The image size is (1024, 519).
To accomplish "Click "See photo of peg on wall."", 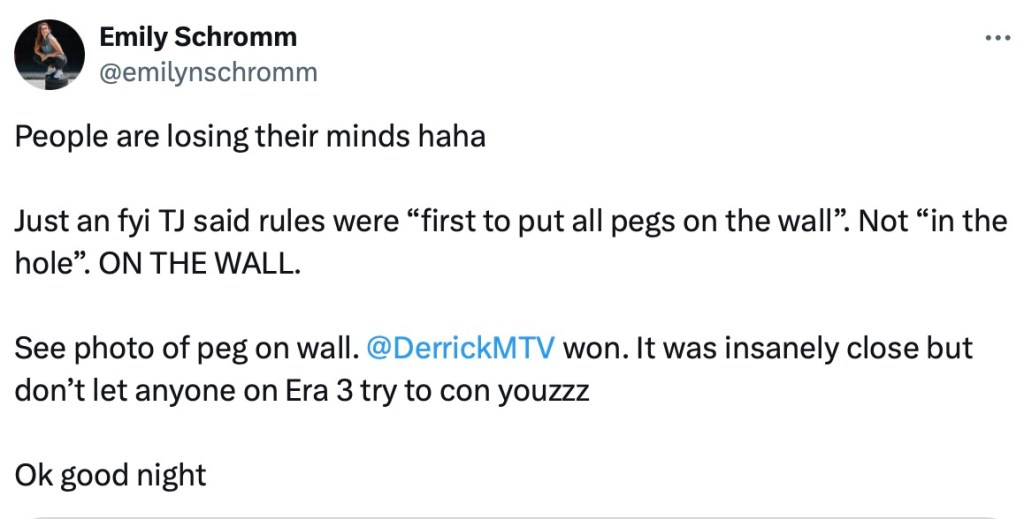I will tap(186, 348).
